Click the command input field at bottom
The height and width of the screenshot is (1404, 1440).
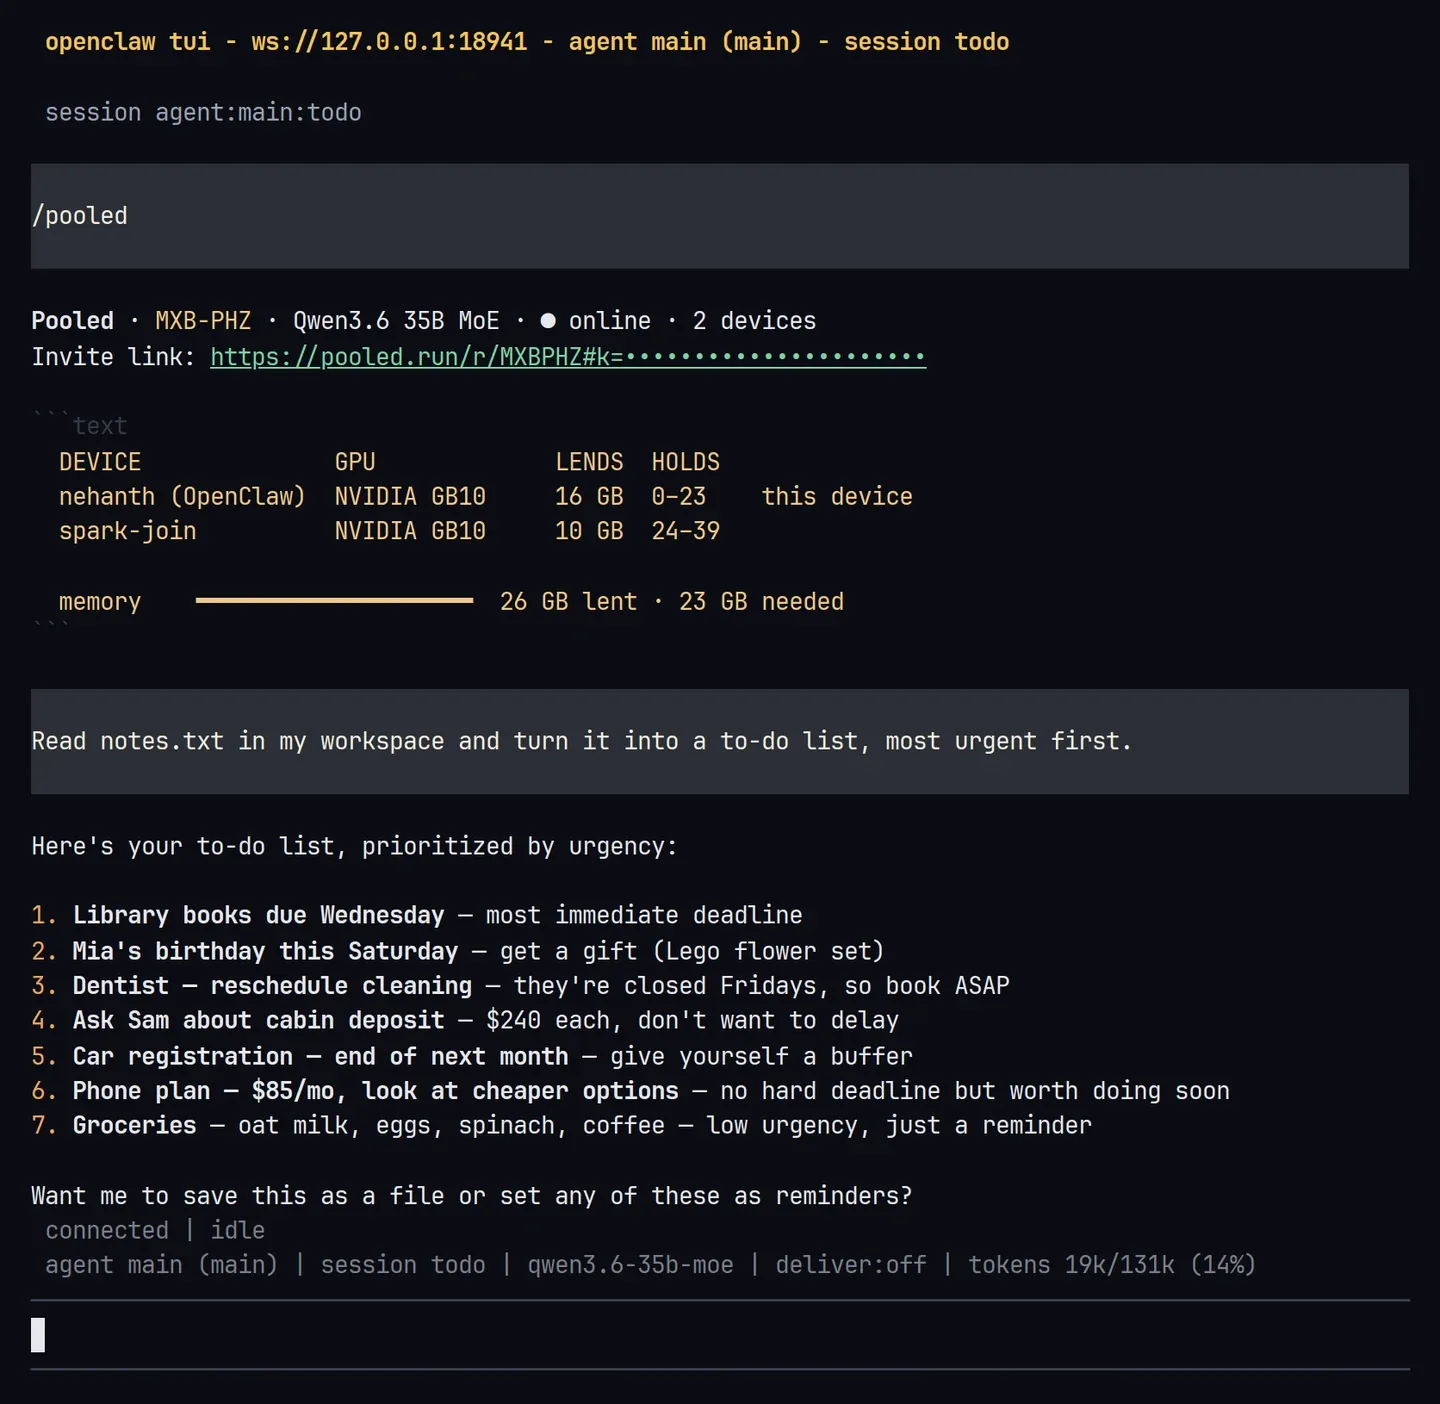coord(720,1335)
